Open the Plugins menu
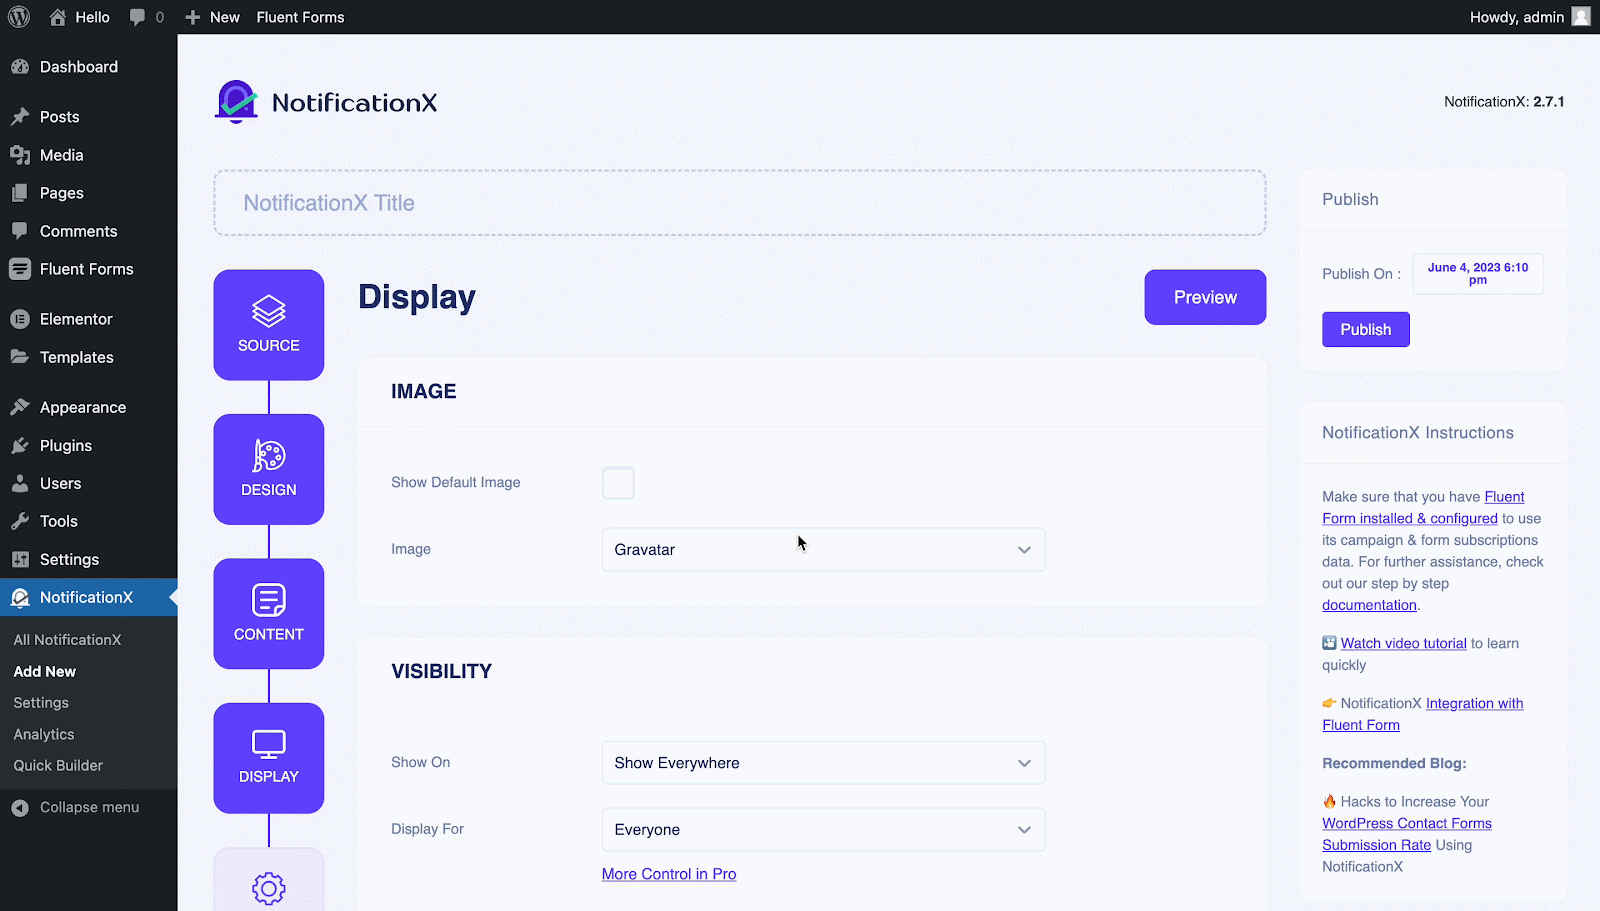The height and width of the screenshot is (911, 1600). (x=66, y=446)
